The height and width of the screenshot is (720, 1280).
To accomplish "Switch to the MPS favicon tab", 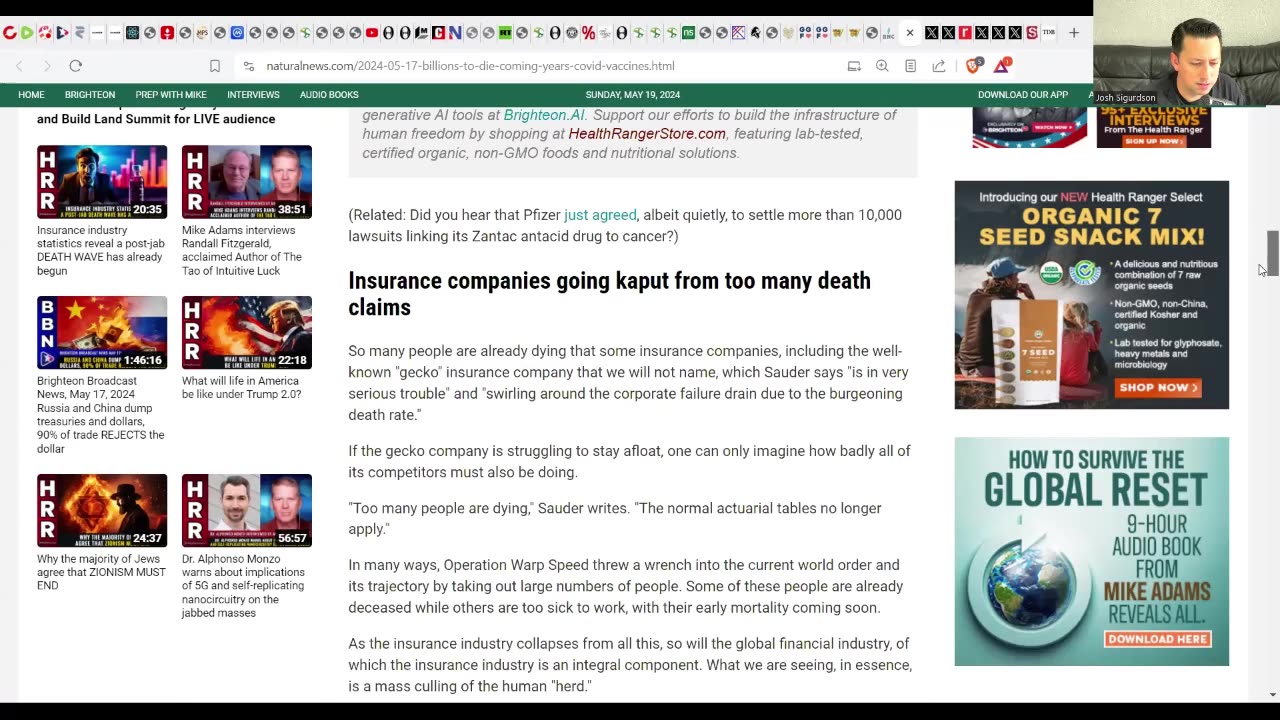I will point(202,33).
